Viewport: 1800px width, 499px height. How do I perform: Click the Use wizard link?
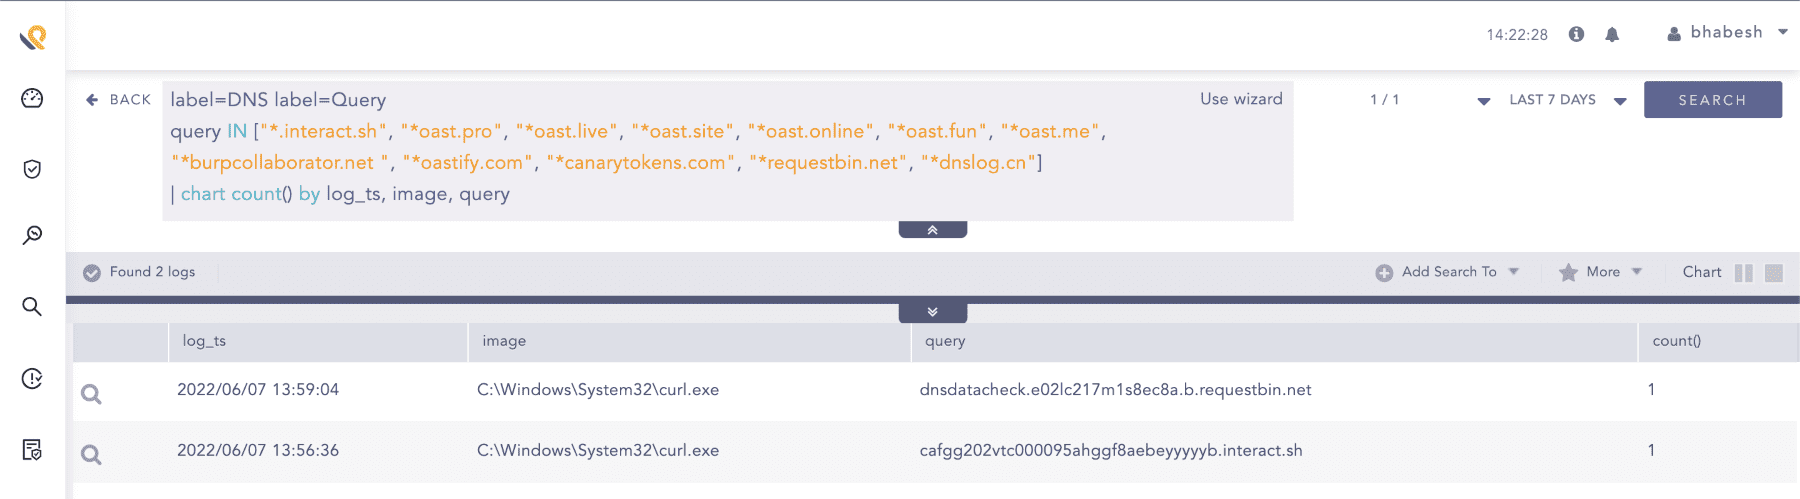[1241, 99]
